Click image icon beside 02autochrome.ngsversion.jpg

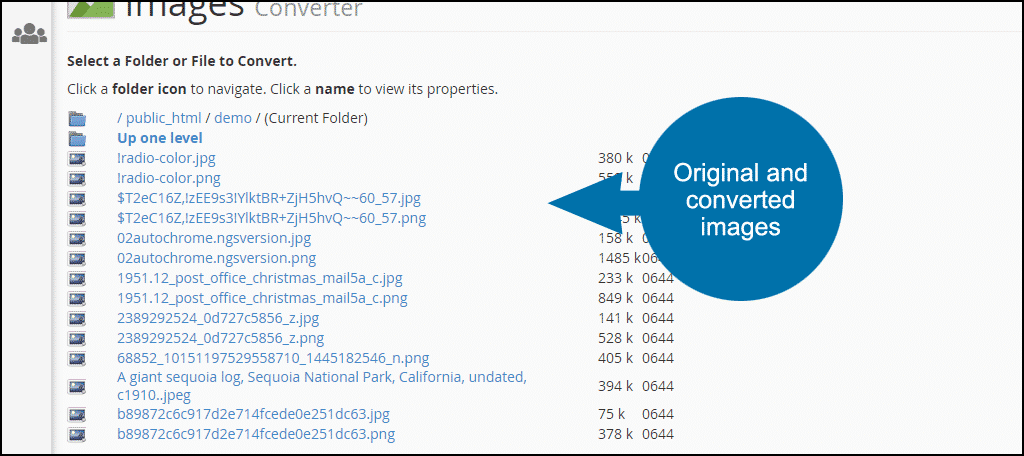click(77, 238)
